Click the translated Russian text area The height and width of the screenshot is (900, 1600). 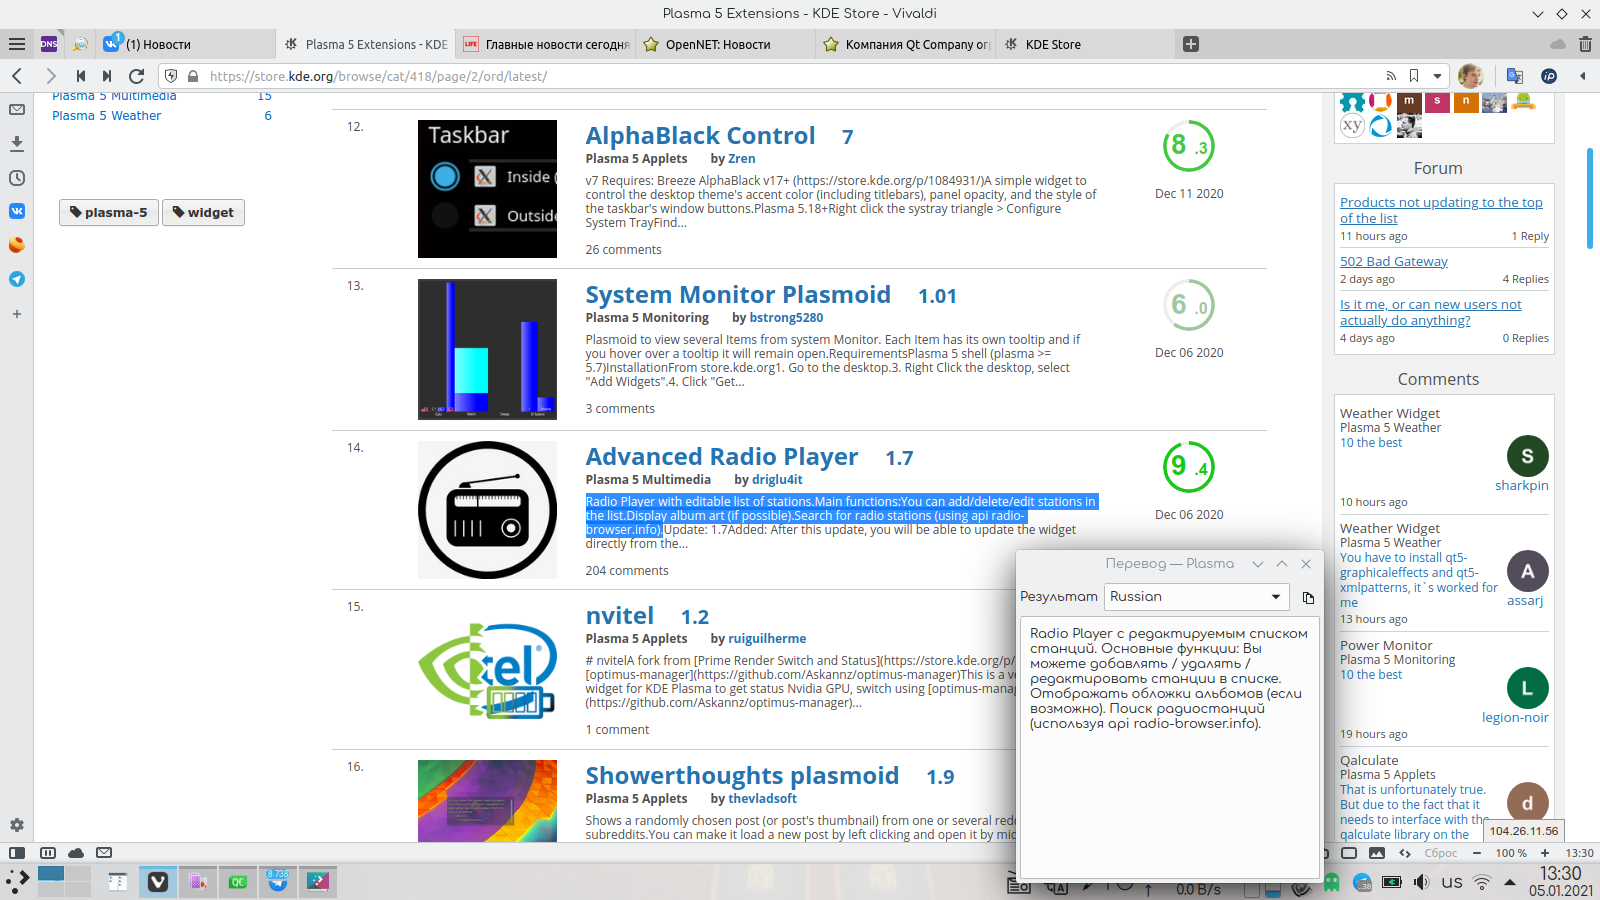click(x=1168, y=750)
